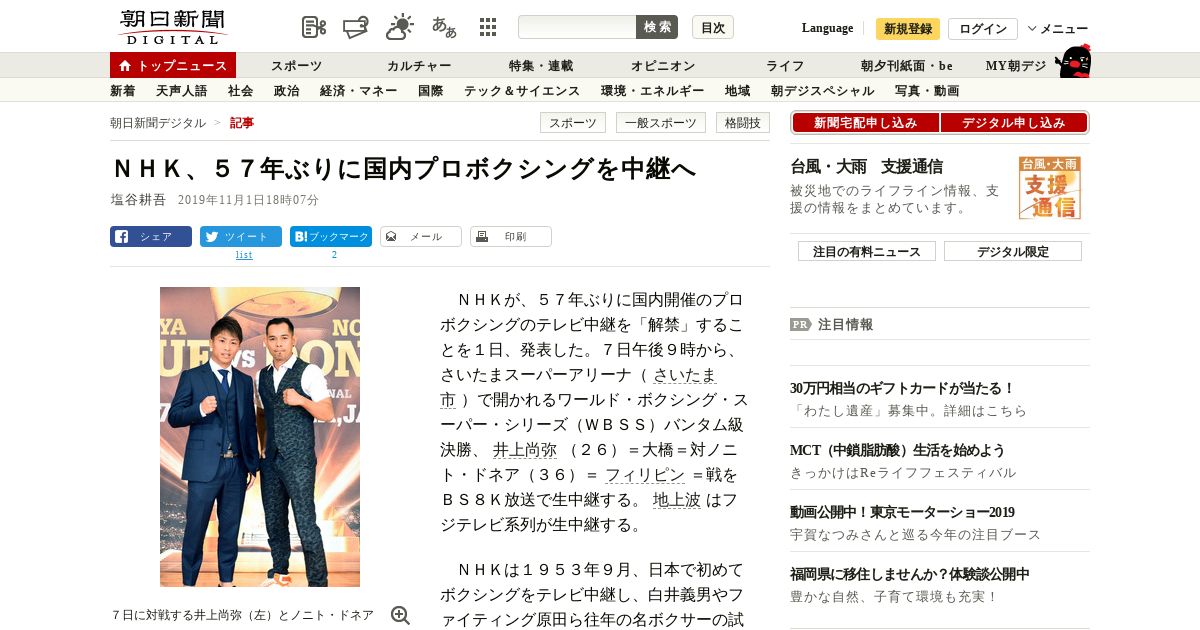The image size is (1200, 630).
Task: Send the article by mail
Action: [421, 237]
